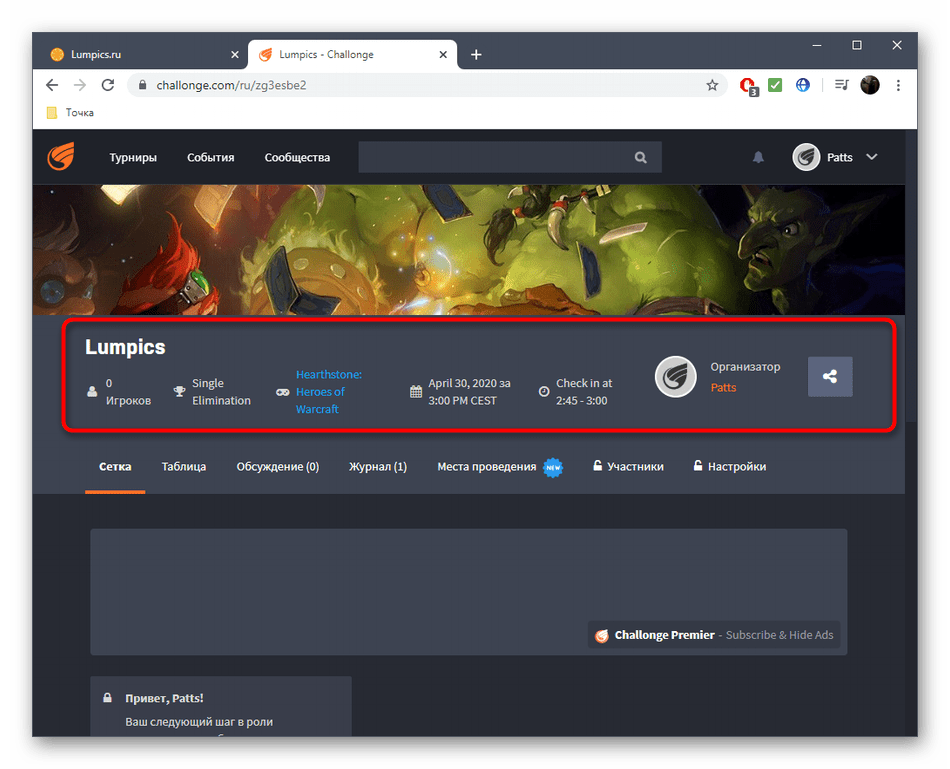Viewport: 950px width, 769px height.
Task: Click the browser forward arrow
Action: click(x=80, y=85)
